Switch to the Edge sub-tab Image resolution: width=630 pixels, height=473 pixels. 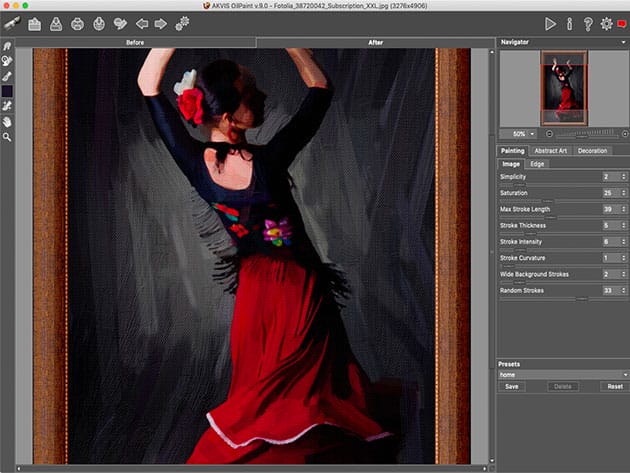537,163
